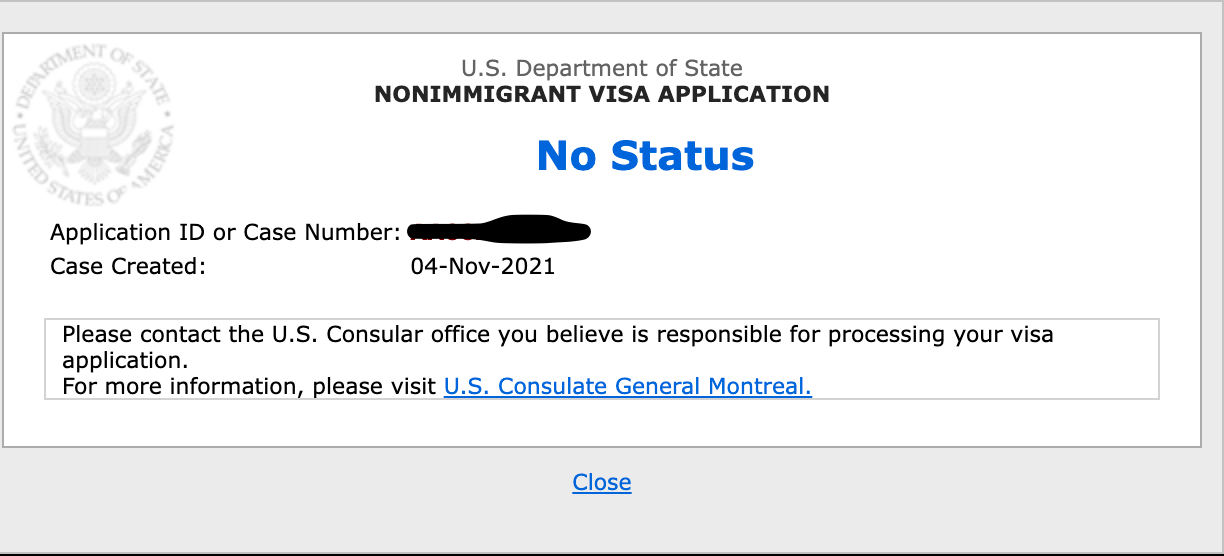This screenshot has width=1224, height=556.
Task: Click the blacked-out case number value
Action: [500, 229]
